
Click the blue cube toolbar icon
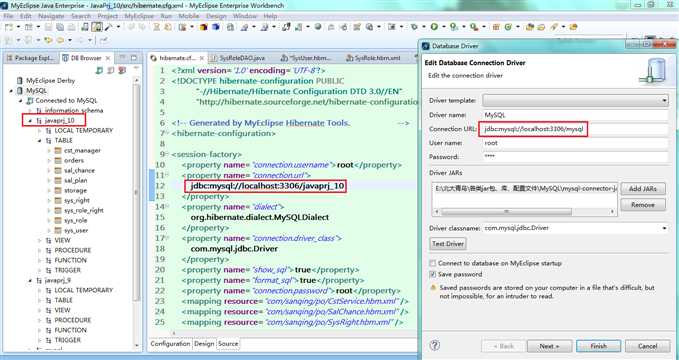pos(215,27)
